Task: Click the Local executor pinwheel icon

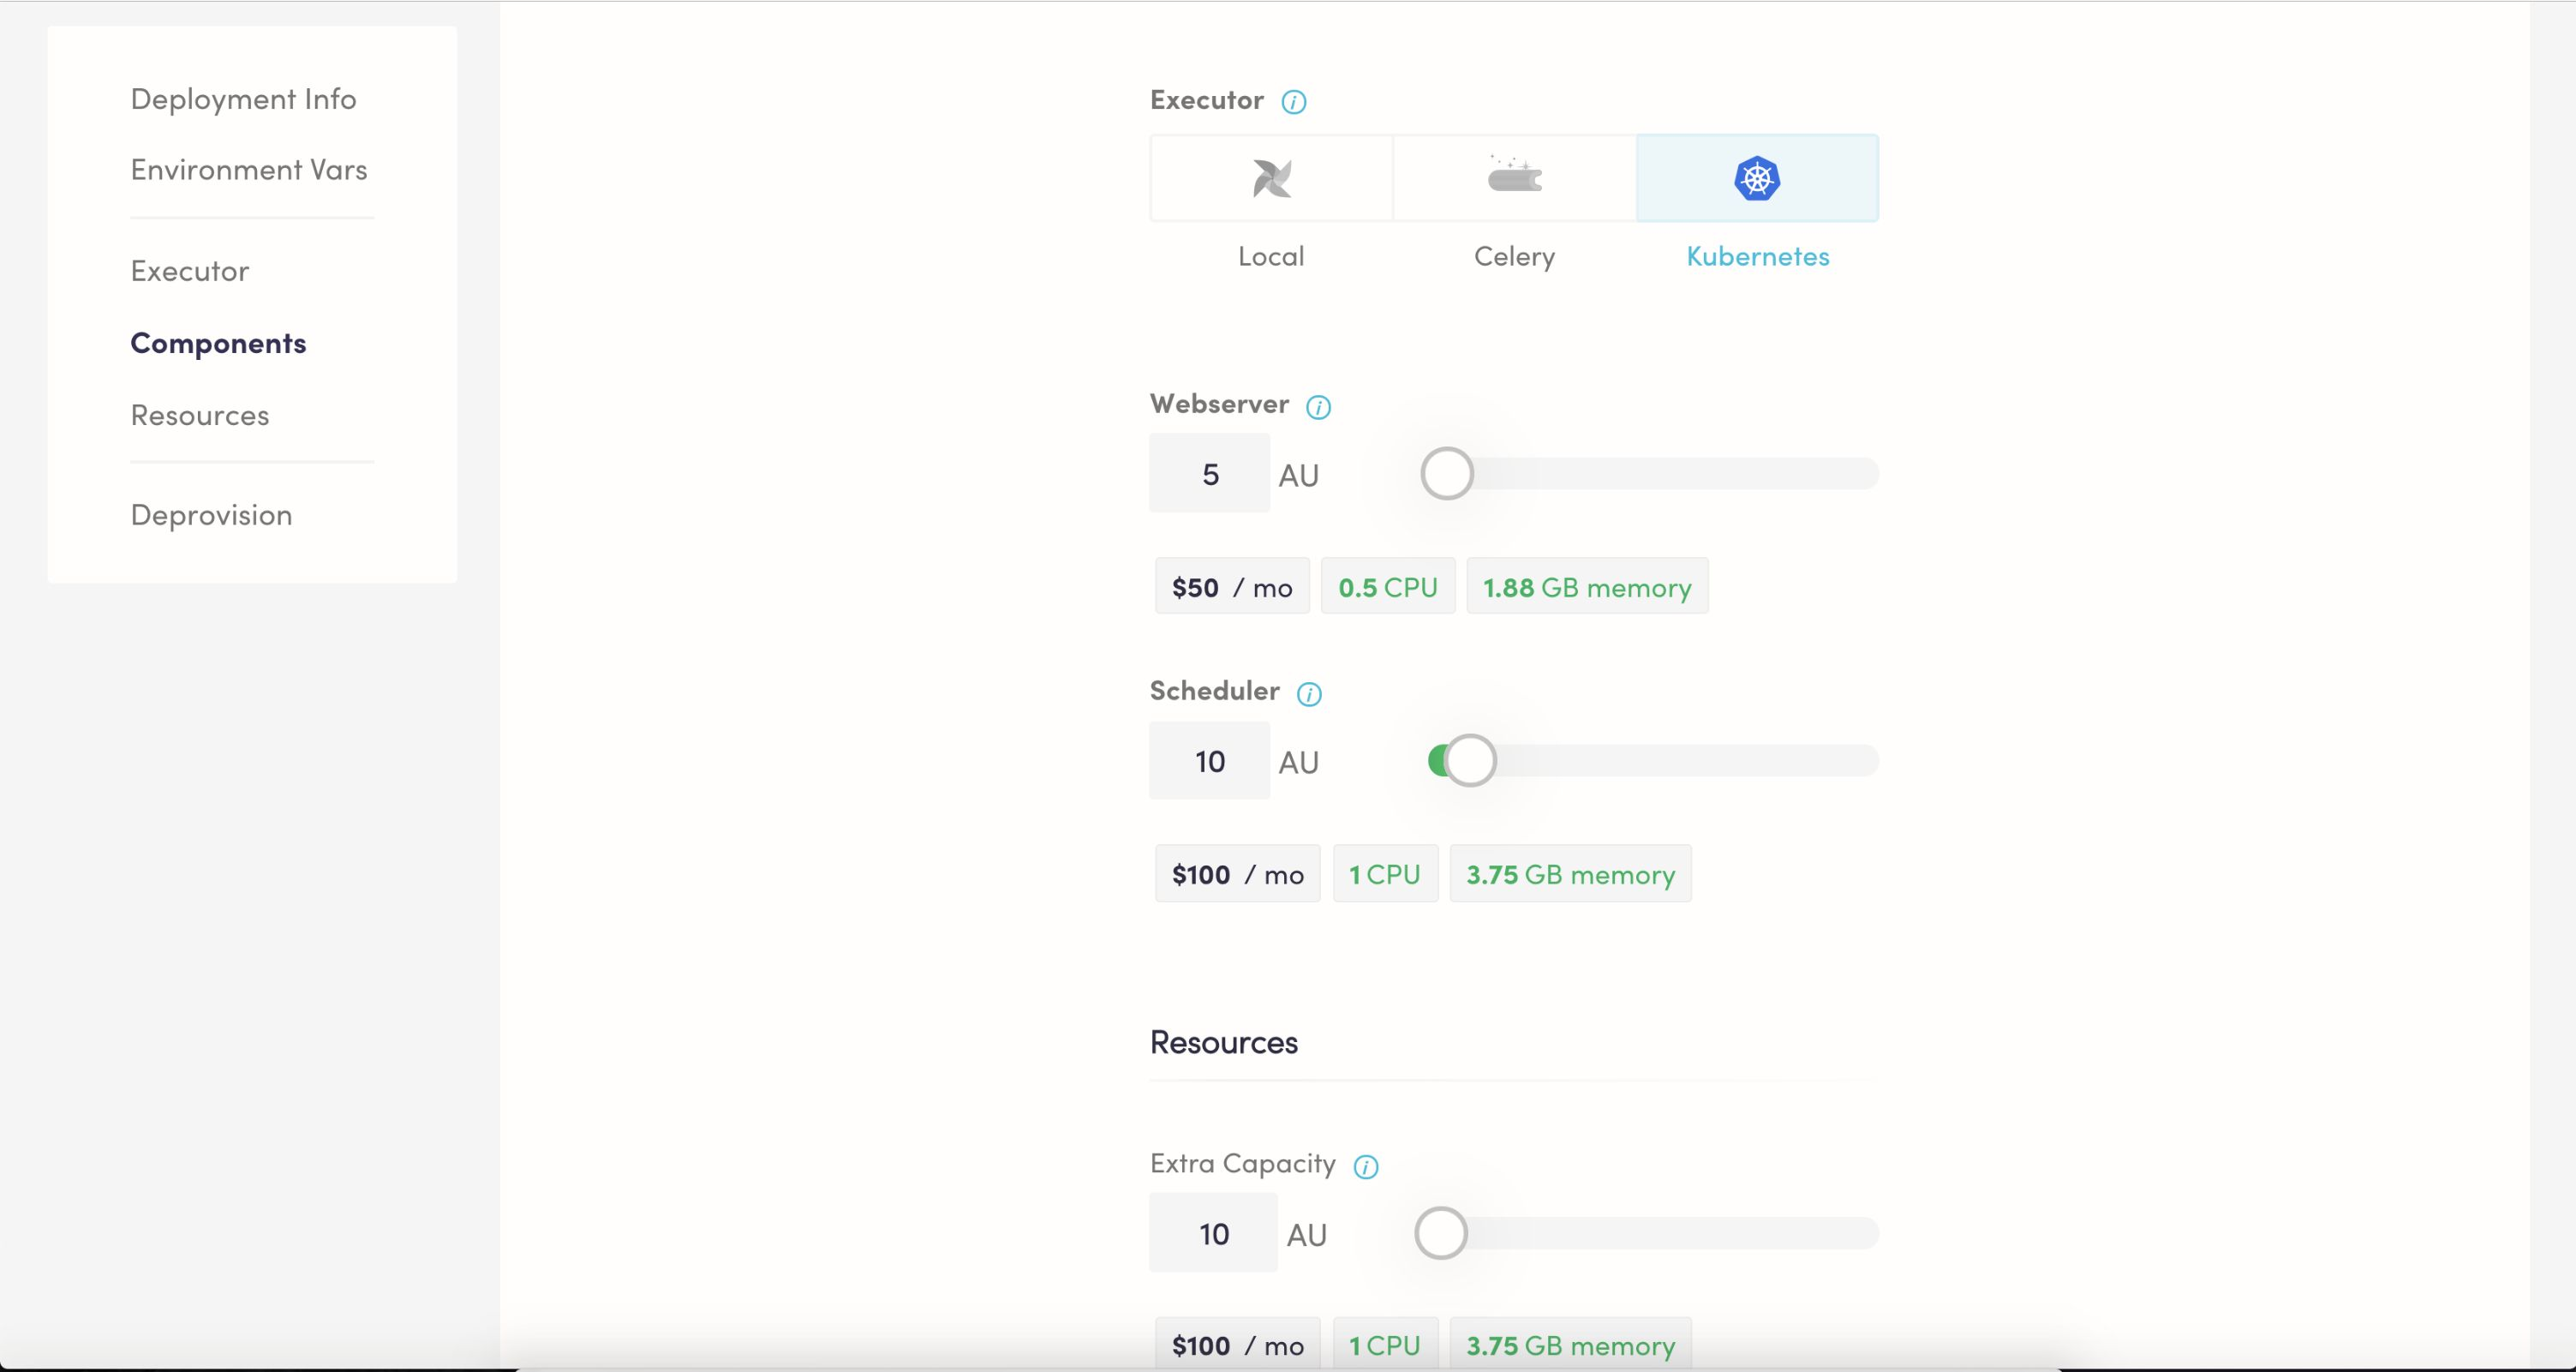Action: click(x=1270, y=177)
